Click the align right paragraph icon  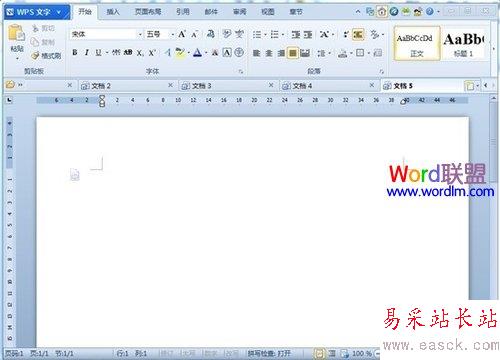click(x=281, y=53)
